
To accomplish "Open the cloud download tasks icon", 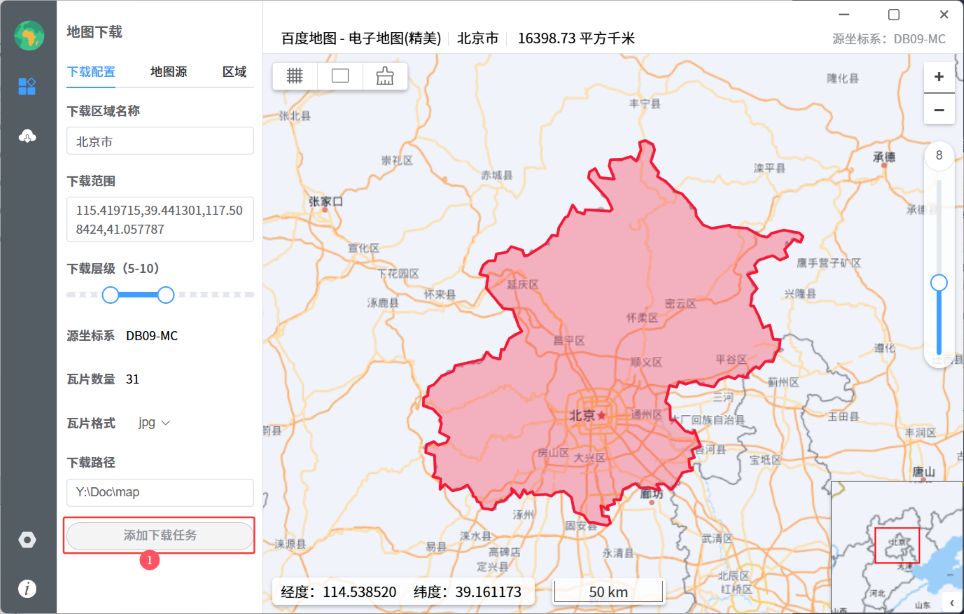I will pos(27,136).
